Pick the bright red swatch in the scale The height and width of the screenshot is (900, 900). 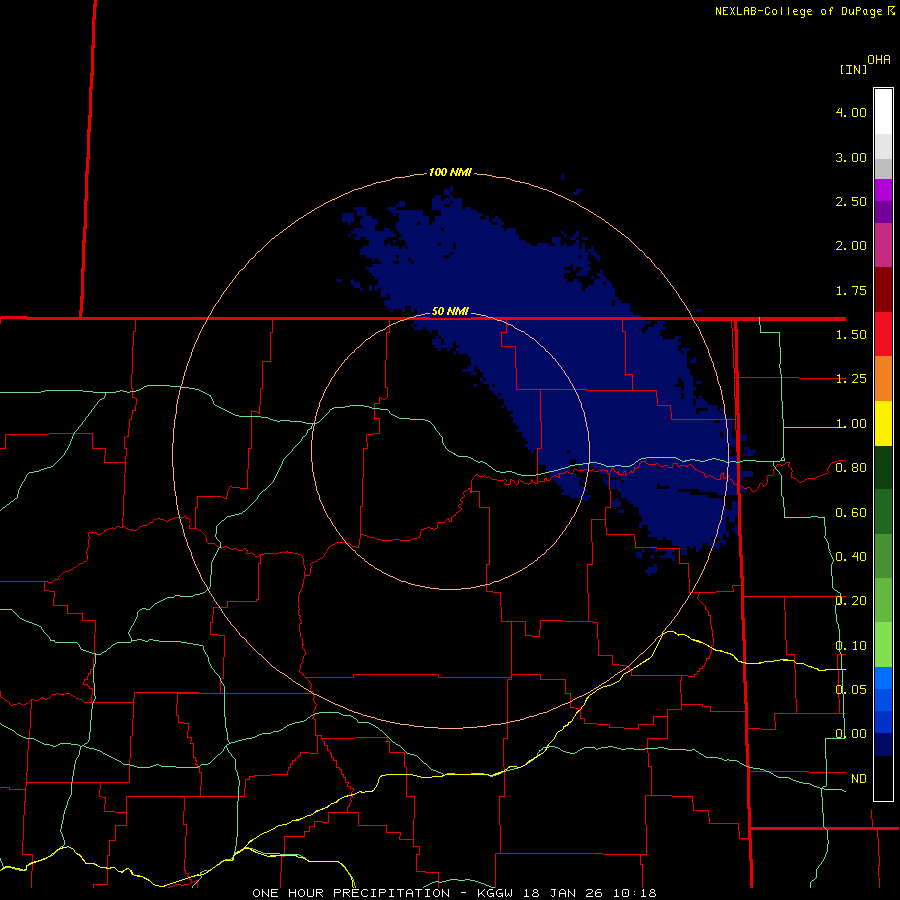coord(883,334)
